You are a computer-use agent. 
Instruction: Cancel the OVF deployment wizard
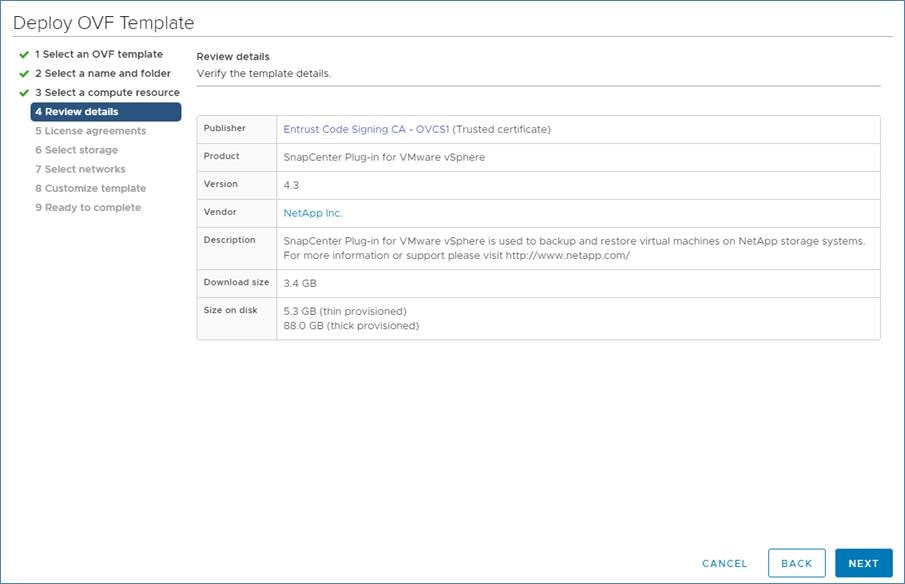(724, 563)
